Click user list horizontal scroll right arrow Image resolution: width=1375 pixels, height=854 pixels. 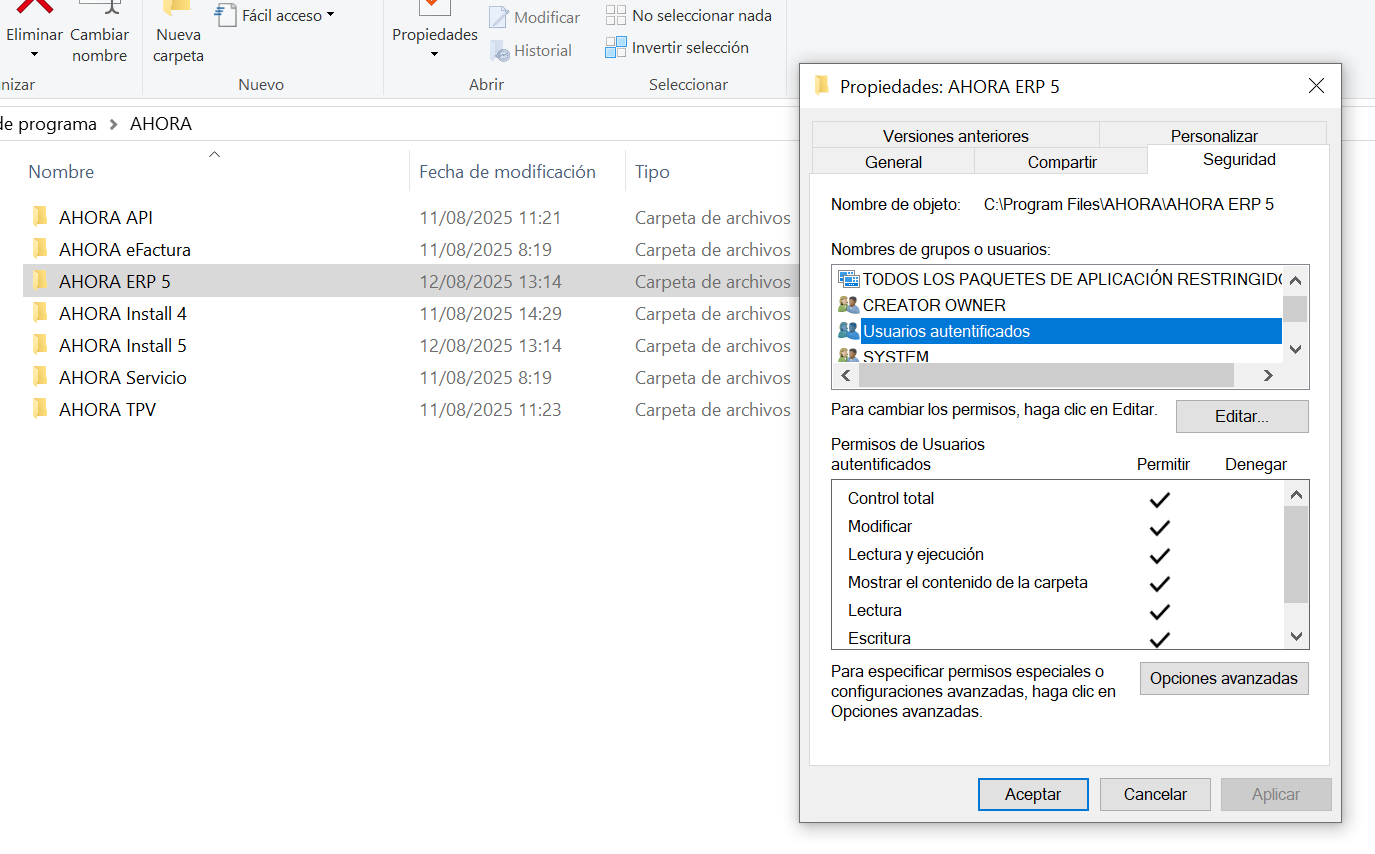click(x=1268, y=375)
